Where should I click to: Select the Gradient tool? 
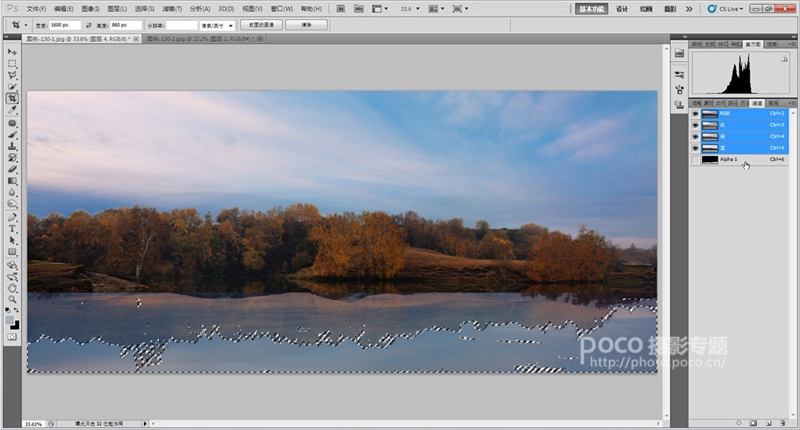pyautogui.click(x=12, y=181)
